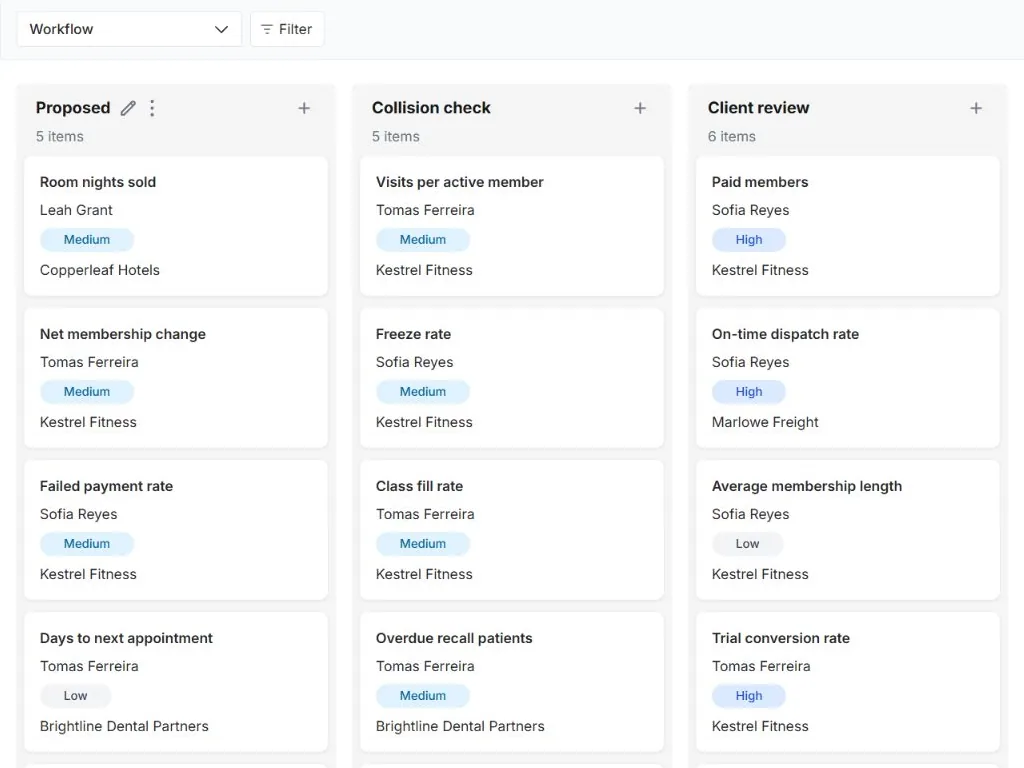Open the Trial conversion rate card
The height and width of the screenshot is (768, 1024).
tap(848, 682)
